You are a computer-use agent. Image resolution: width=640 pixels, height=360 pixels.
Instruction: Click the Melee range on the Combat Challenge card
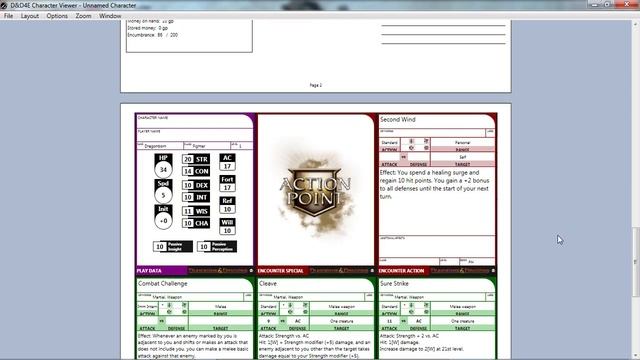coord(220,306)
